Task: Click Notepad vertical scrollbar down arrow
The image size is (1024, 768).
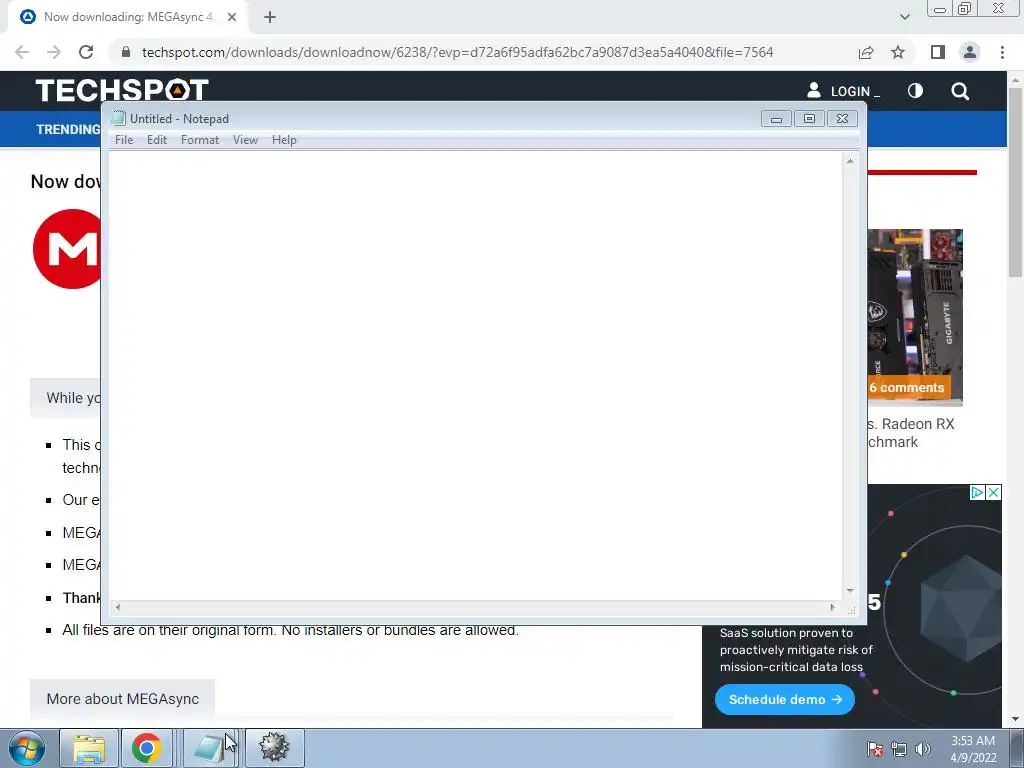Action: (x=850, y=591)
